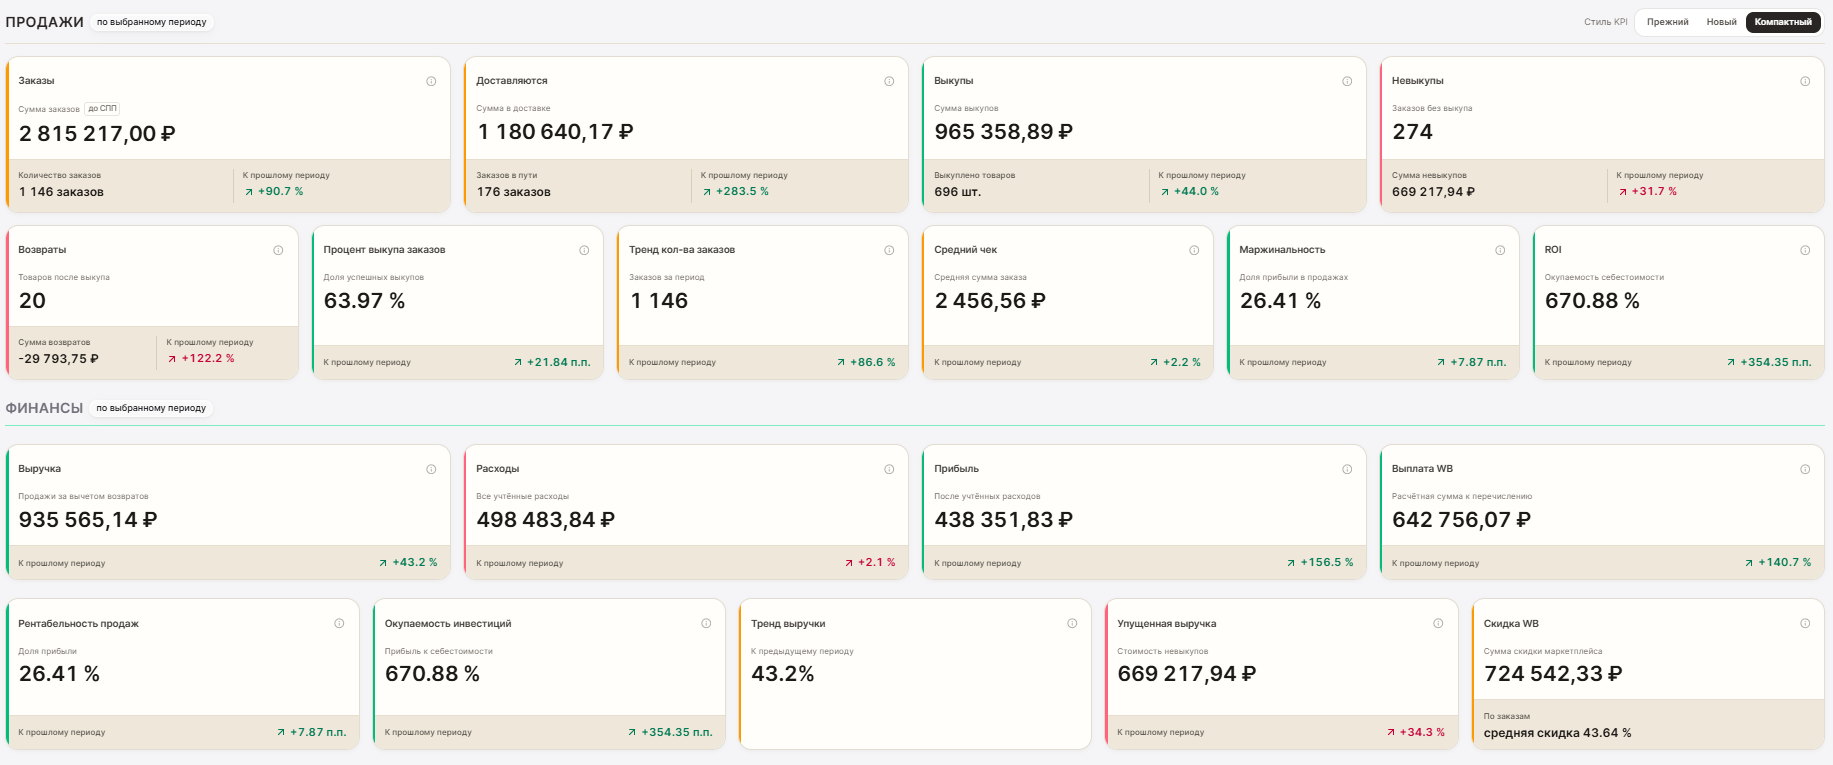Click info icon on Расходы card
The height and width of the screenshot is (765, 1833).
[889, 469]
